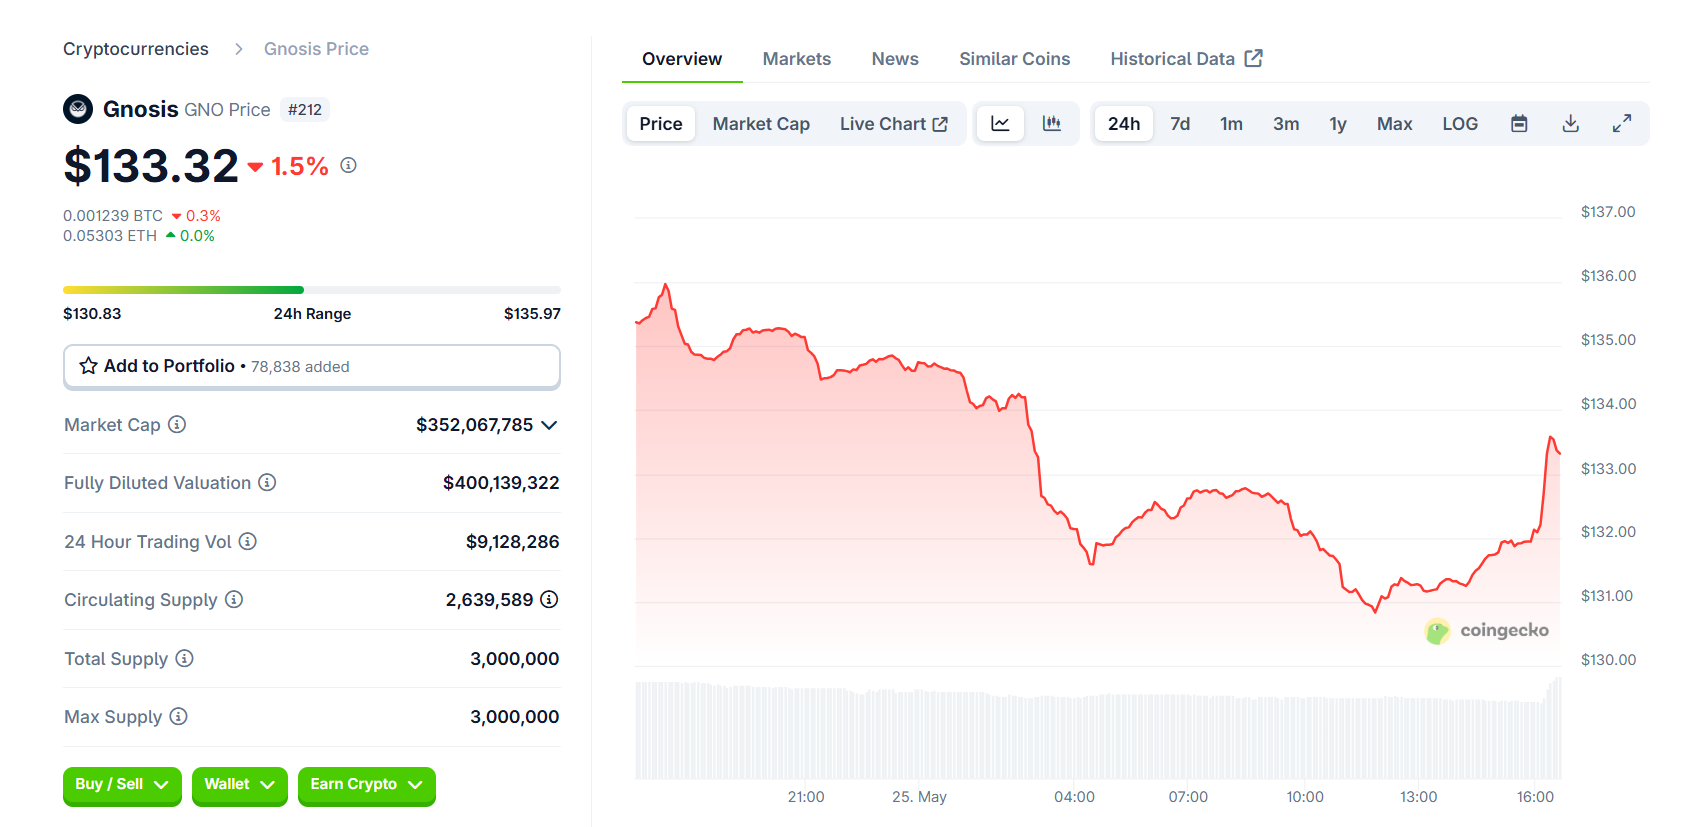Open the Markets tab
1681x827 pixels.
pyautogui.click(x=797, y=59)
